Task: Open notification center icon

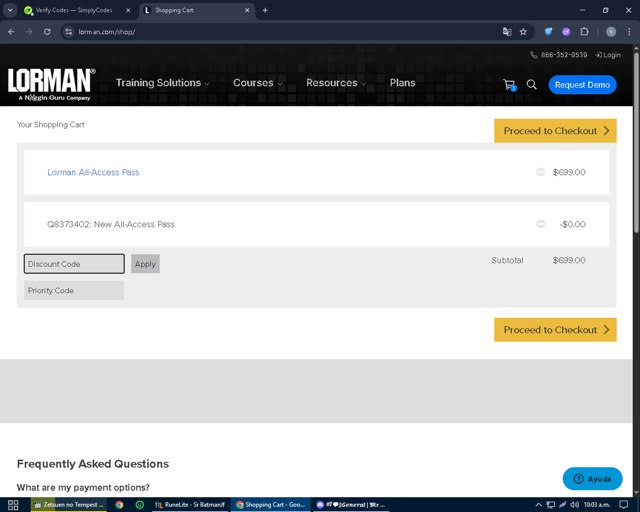Action: [x=624, y=505]
